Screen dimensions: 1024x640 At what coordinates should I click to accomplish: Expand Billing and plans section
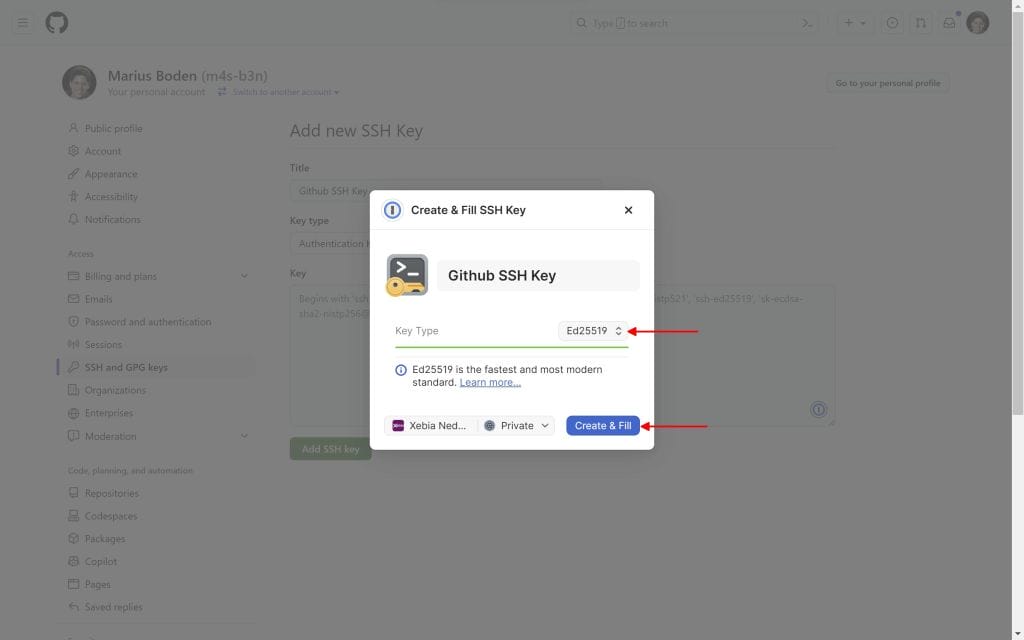[x=244, y=276]
